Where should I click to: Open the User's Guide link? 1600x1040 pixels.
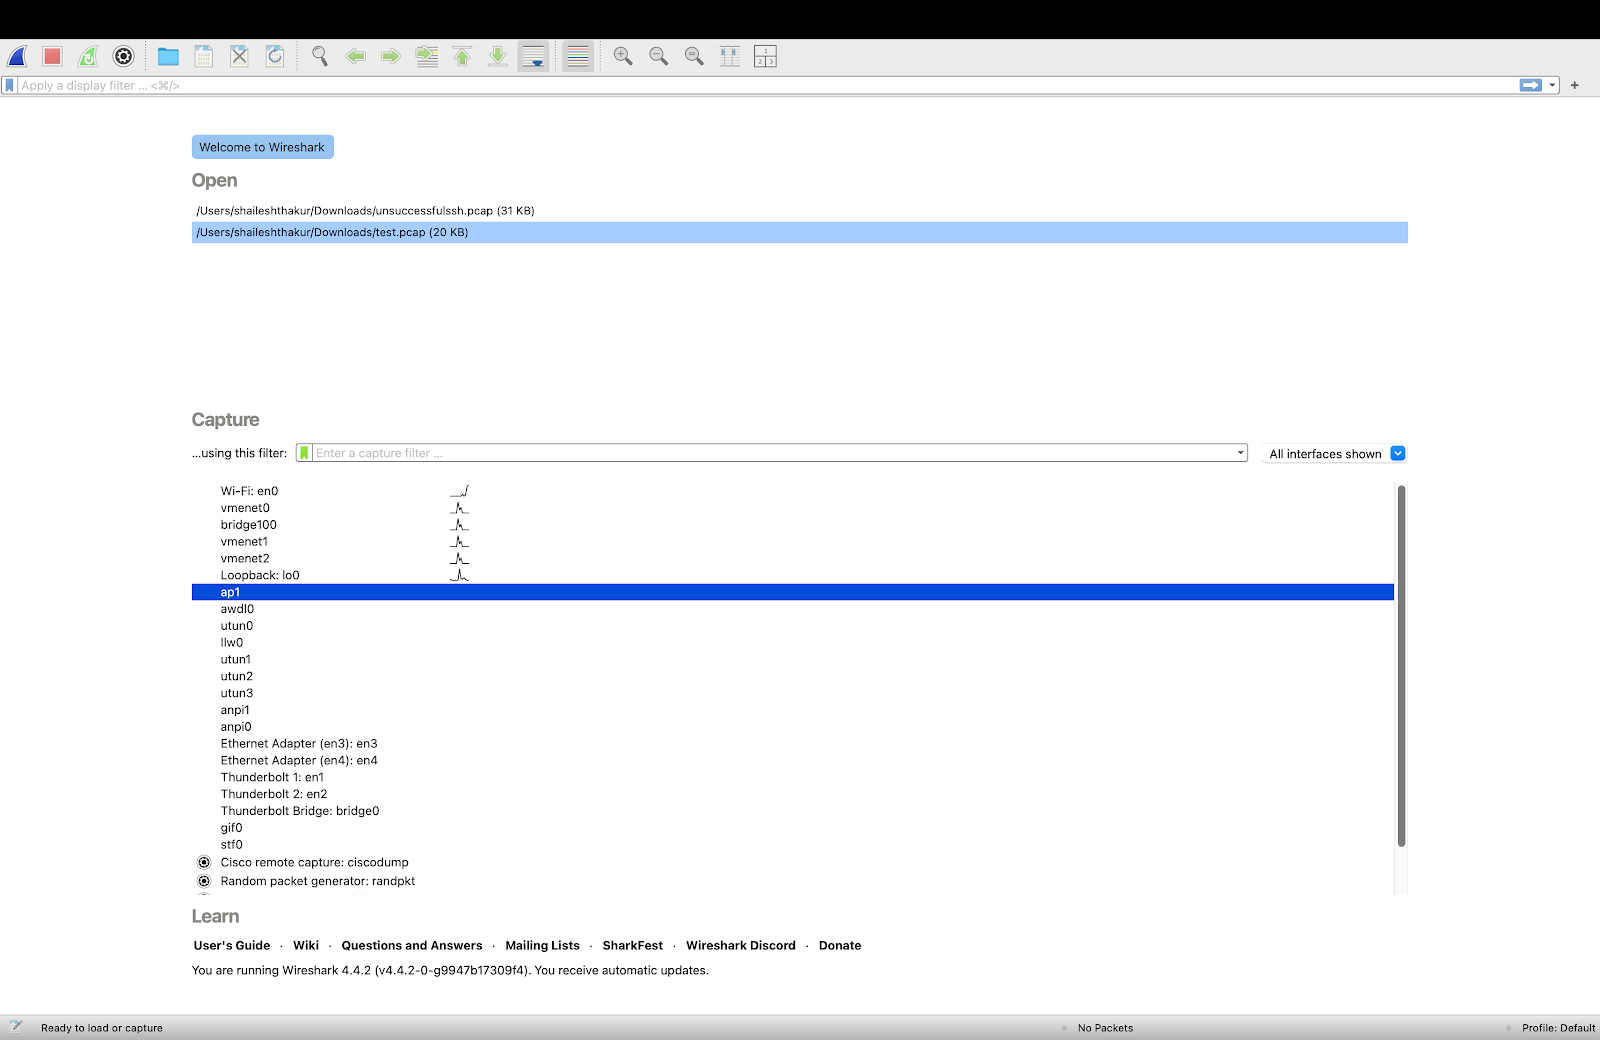(x=232, y=945)
